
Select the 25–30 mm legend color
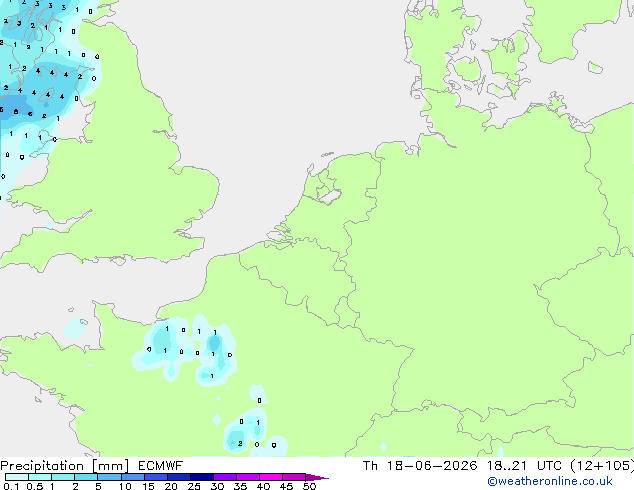pos(201,477)
